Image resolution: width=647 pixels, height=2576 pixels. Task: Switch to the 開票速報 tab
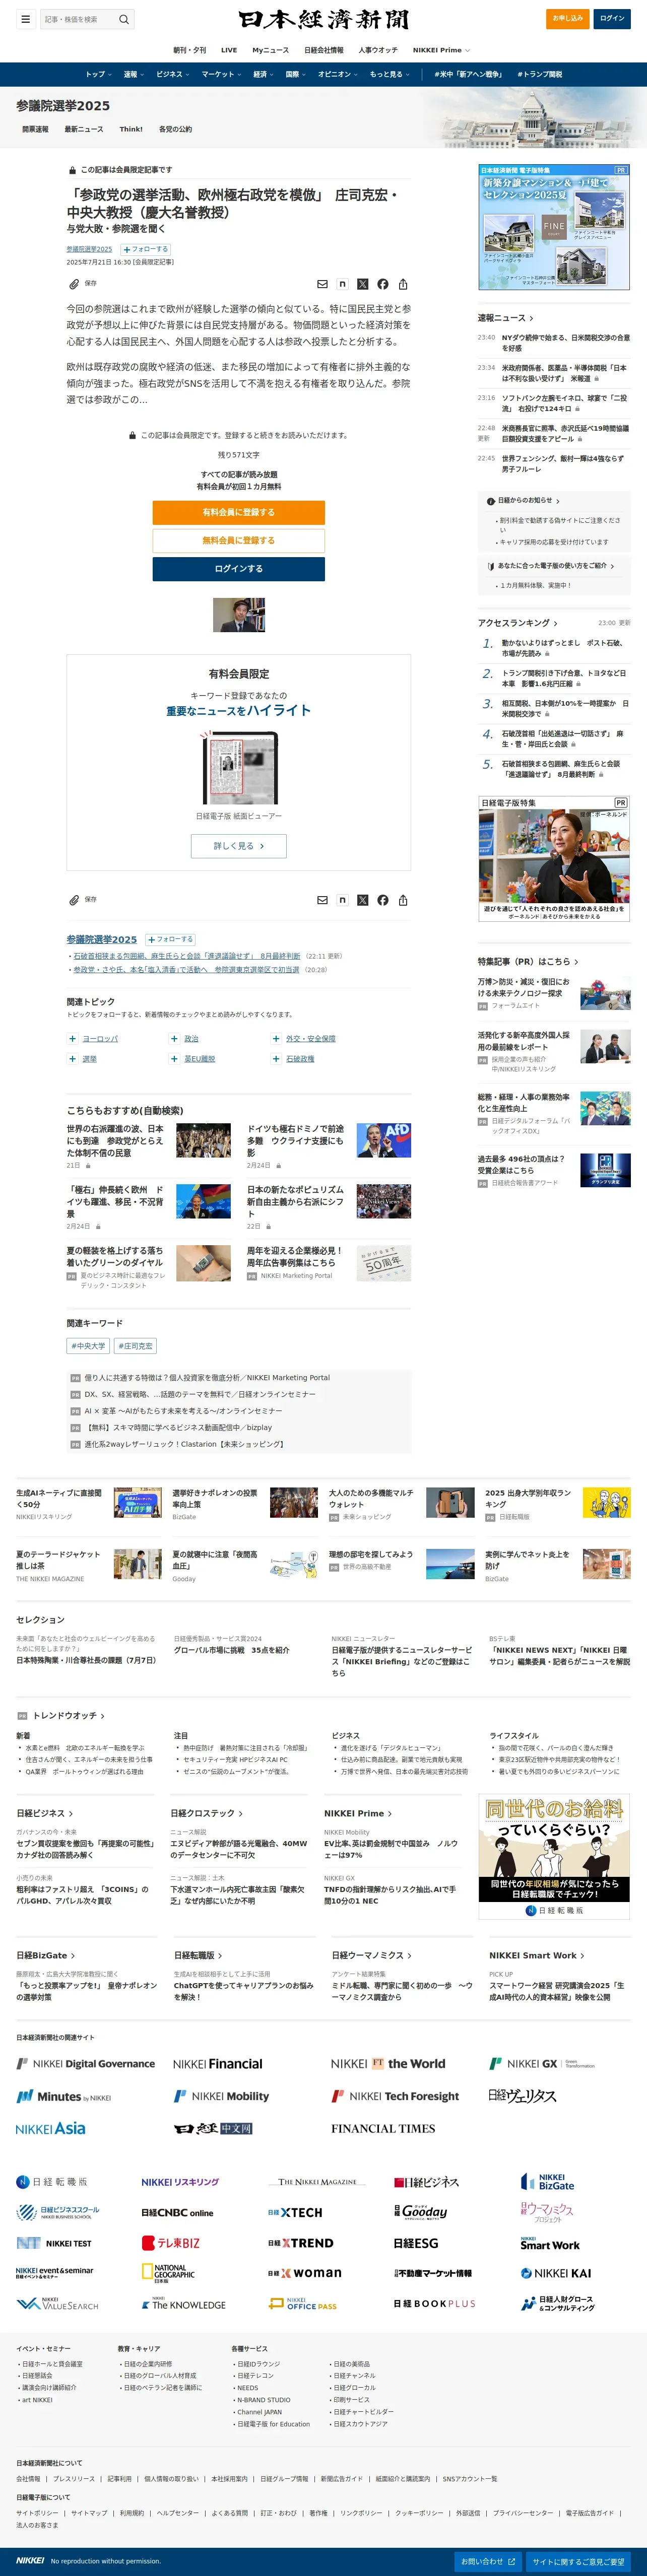[x=35, y=129]
